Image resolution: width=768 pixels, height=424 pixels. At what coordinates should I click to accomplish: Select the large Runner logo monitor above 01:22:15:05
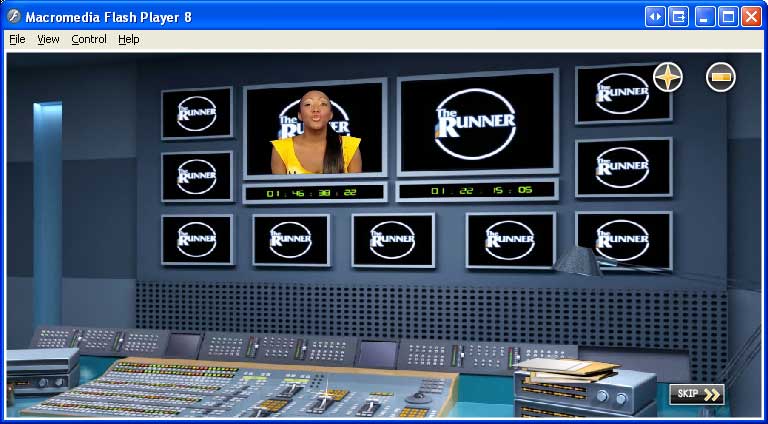(x=478, y=123)
